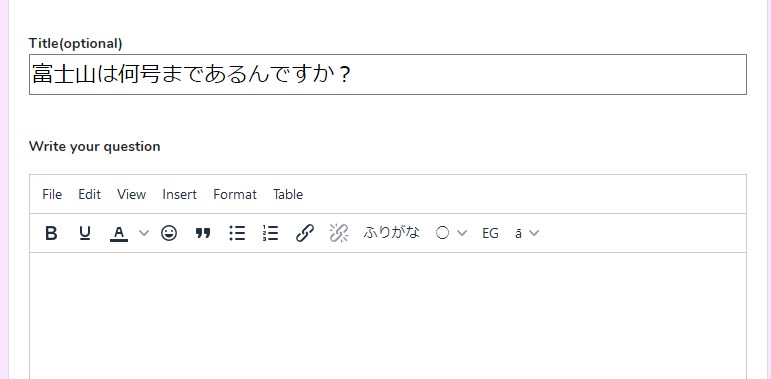Click the circle symbol button
The width and height of the screenshot is (771, 379).
point(442,233)
